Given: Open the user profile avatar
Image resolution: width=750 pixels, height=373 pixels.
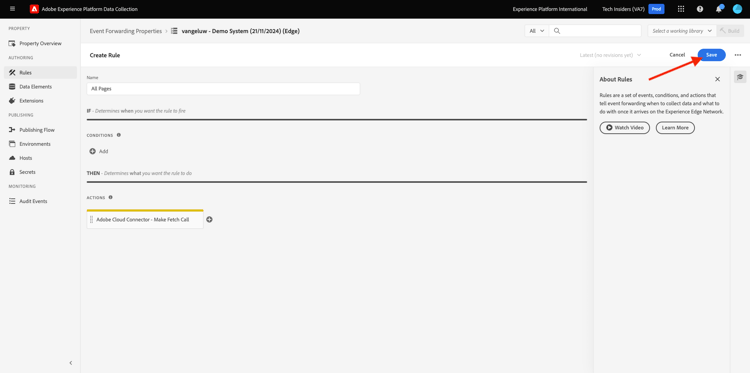Looking at the screenshot, I should [737, 9].
